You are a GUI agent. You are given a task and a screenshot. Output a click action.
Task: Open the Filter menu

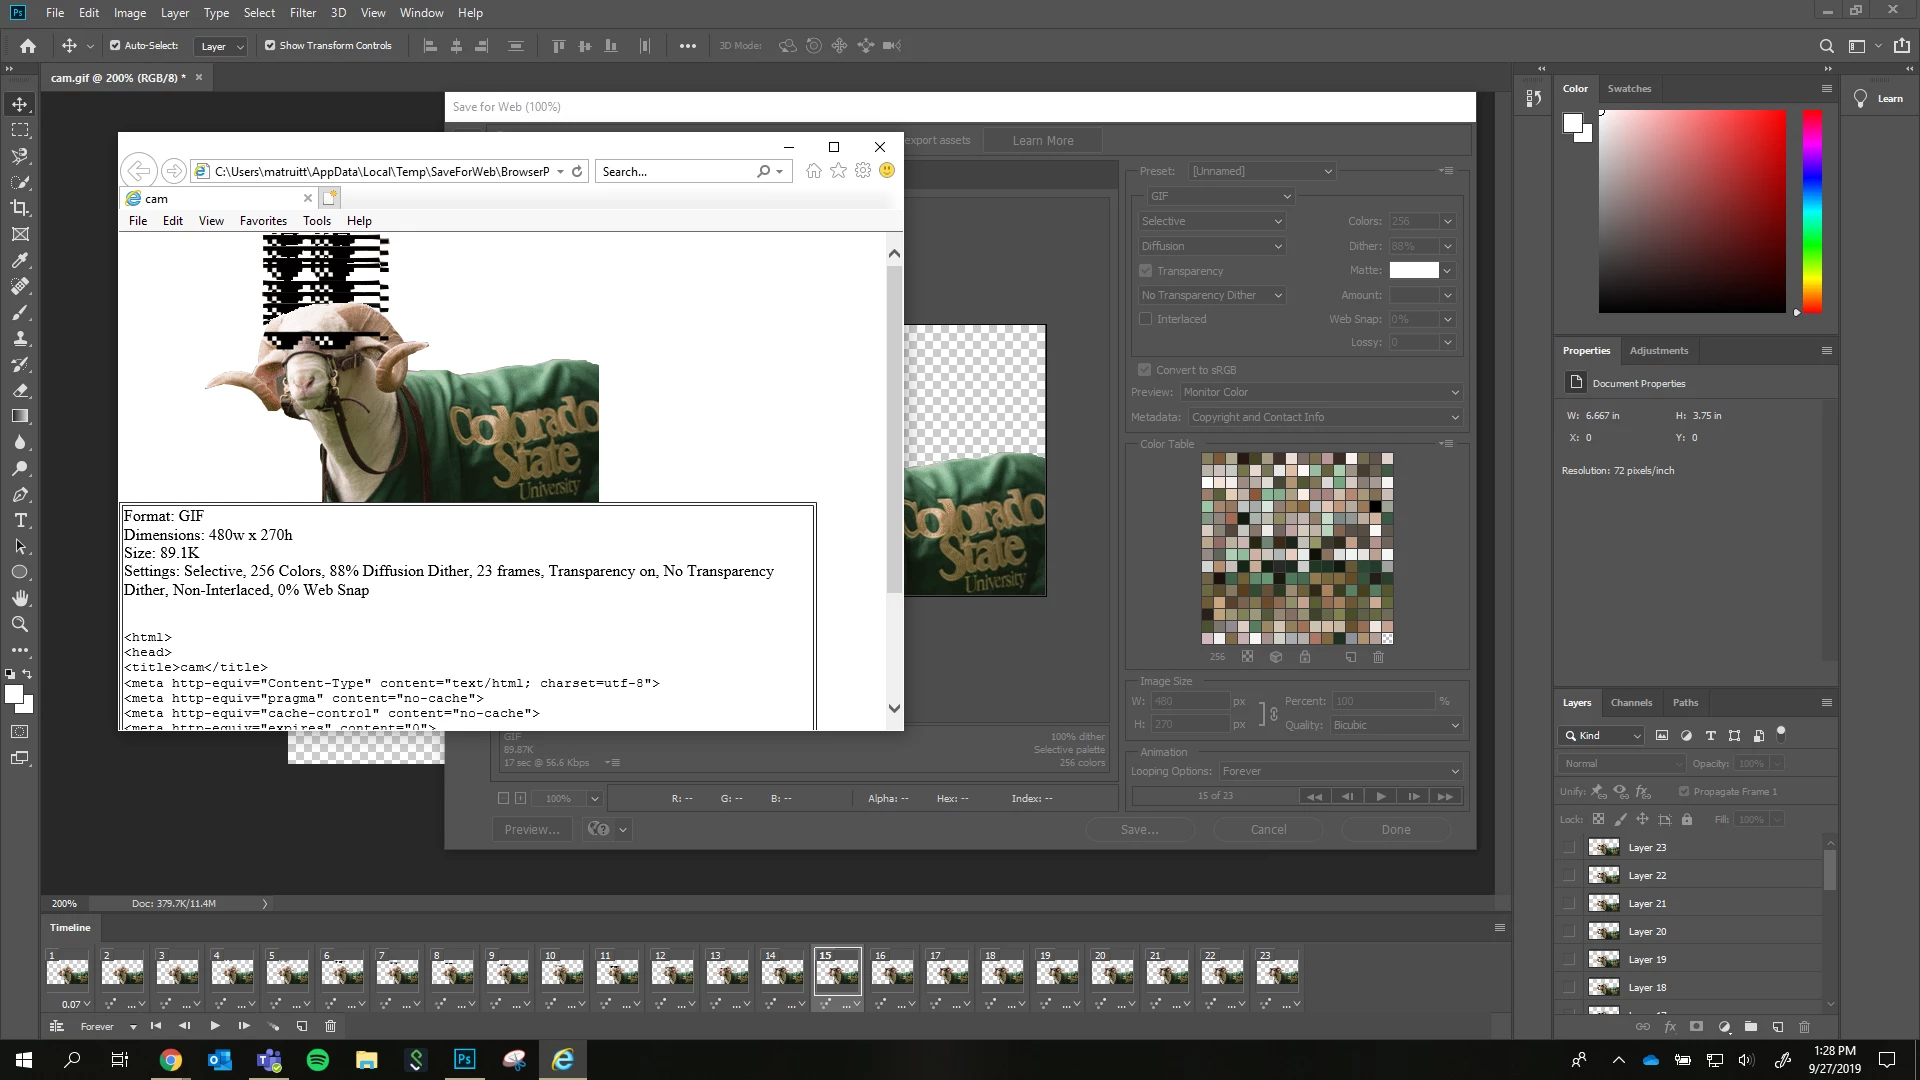(x=302, y=13)
